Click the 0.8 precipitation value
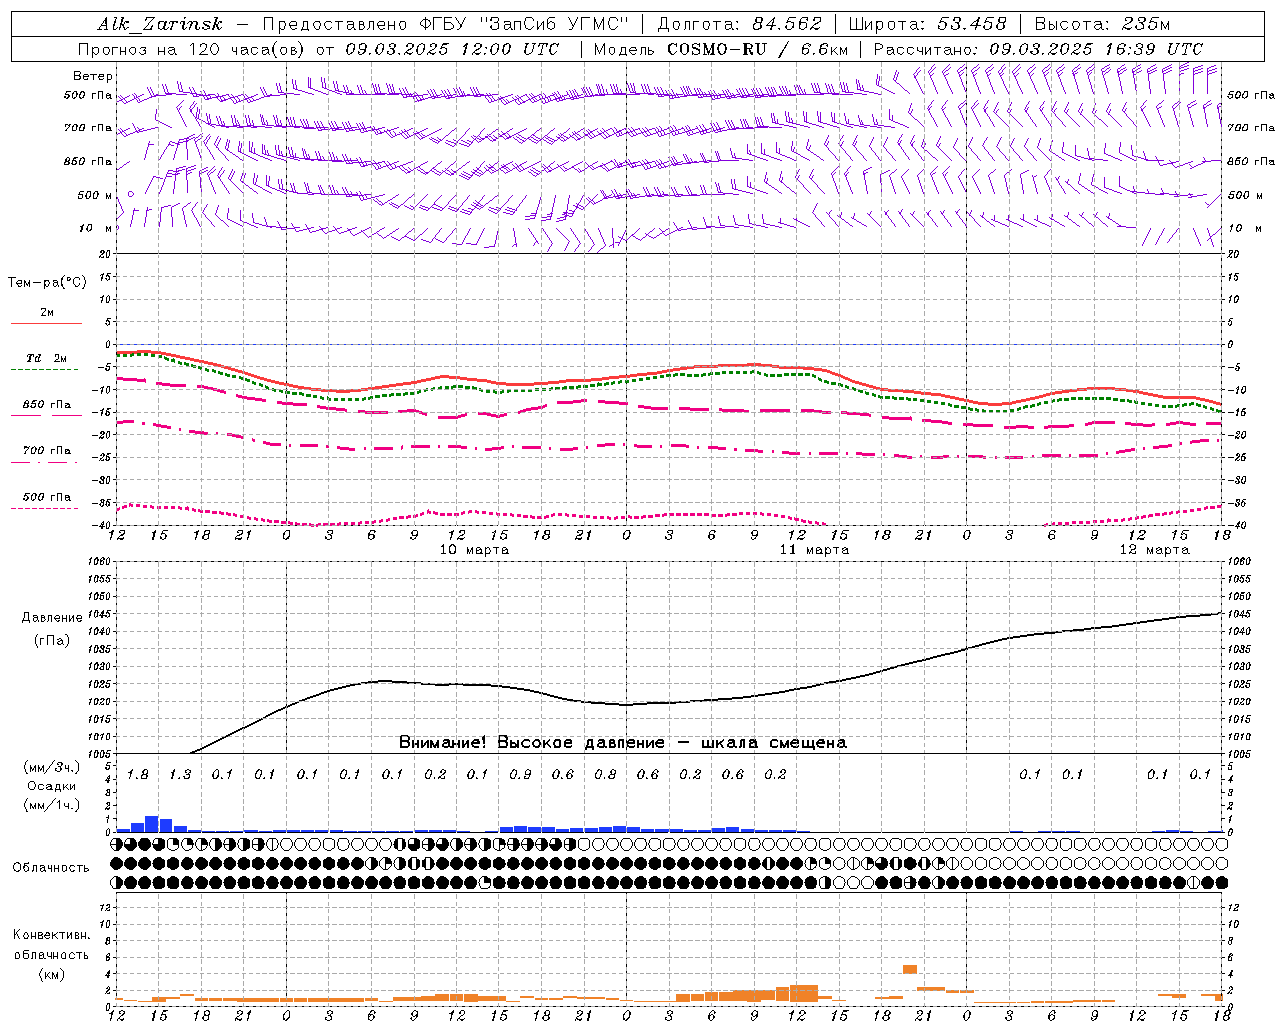Viewport: 1280px width, 1024px height. pos(605,775)
